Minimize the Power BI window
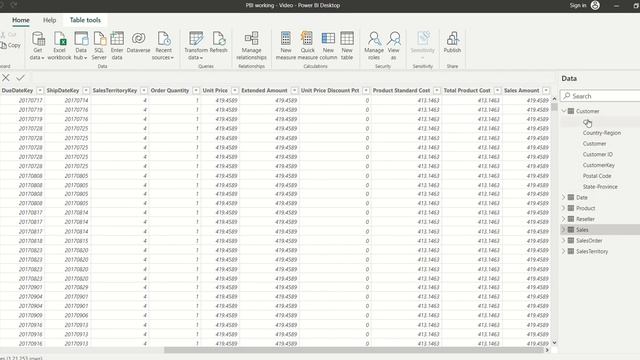 (x=616, y=5)
